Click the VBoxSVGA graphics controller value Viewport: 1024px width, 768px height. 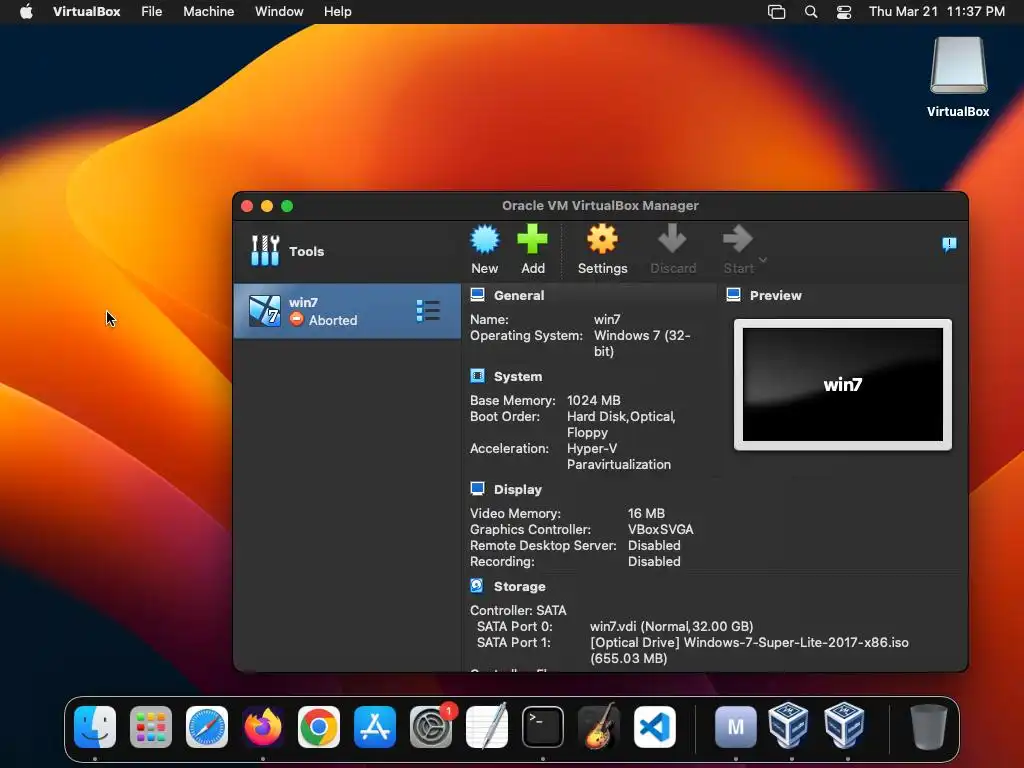coord(660,530)
